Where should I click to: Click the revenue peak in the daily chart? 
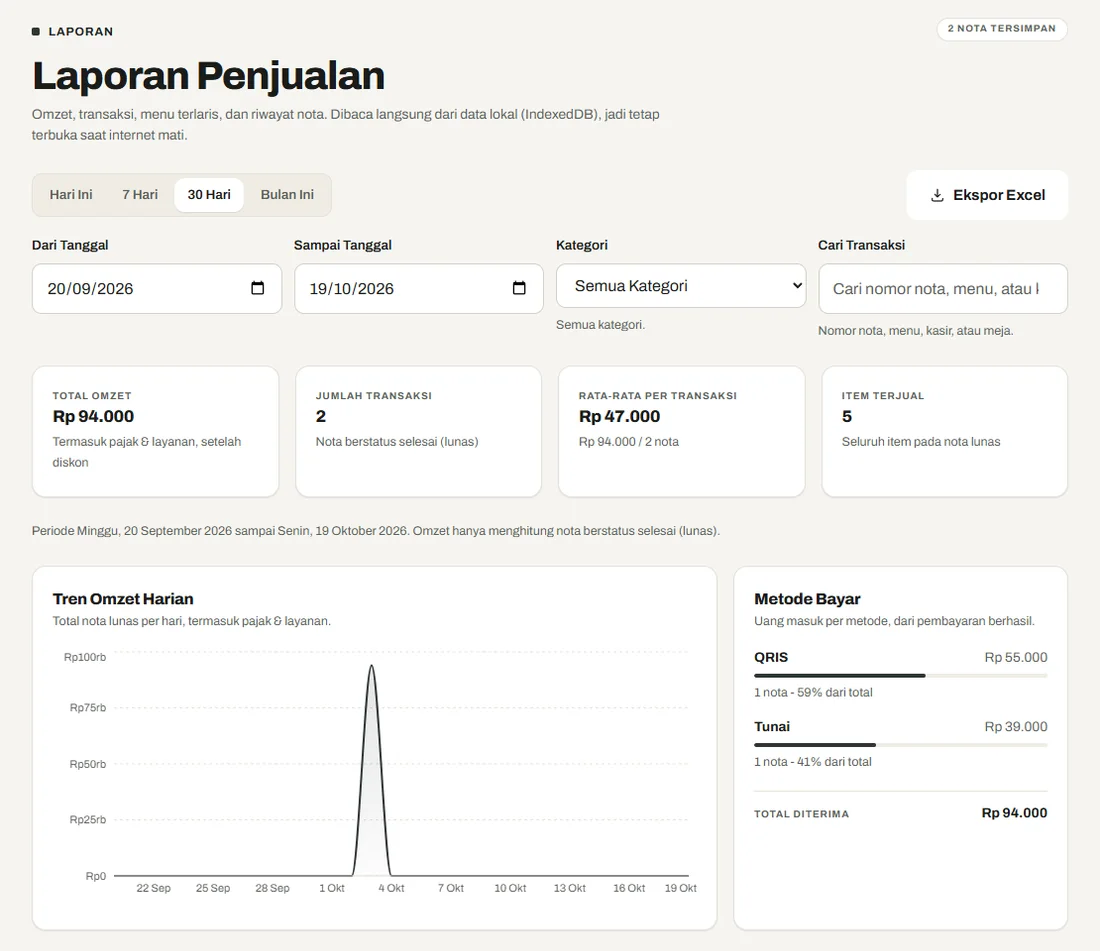pos(372,666)
